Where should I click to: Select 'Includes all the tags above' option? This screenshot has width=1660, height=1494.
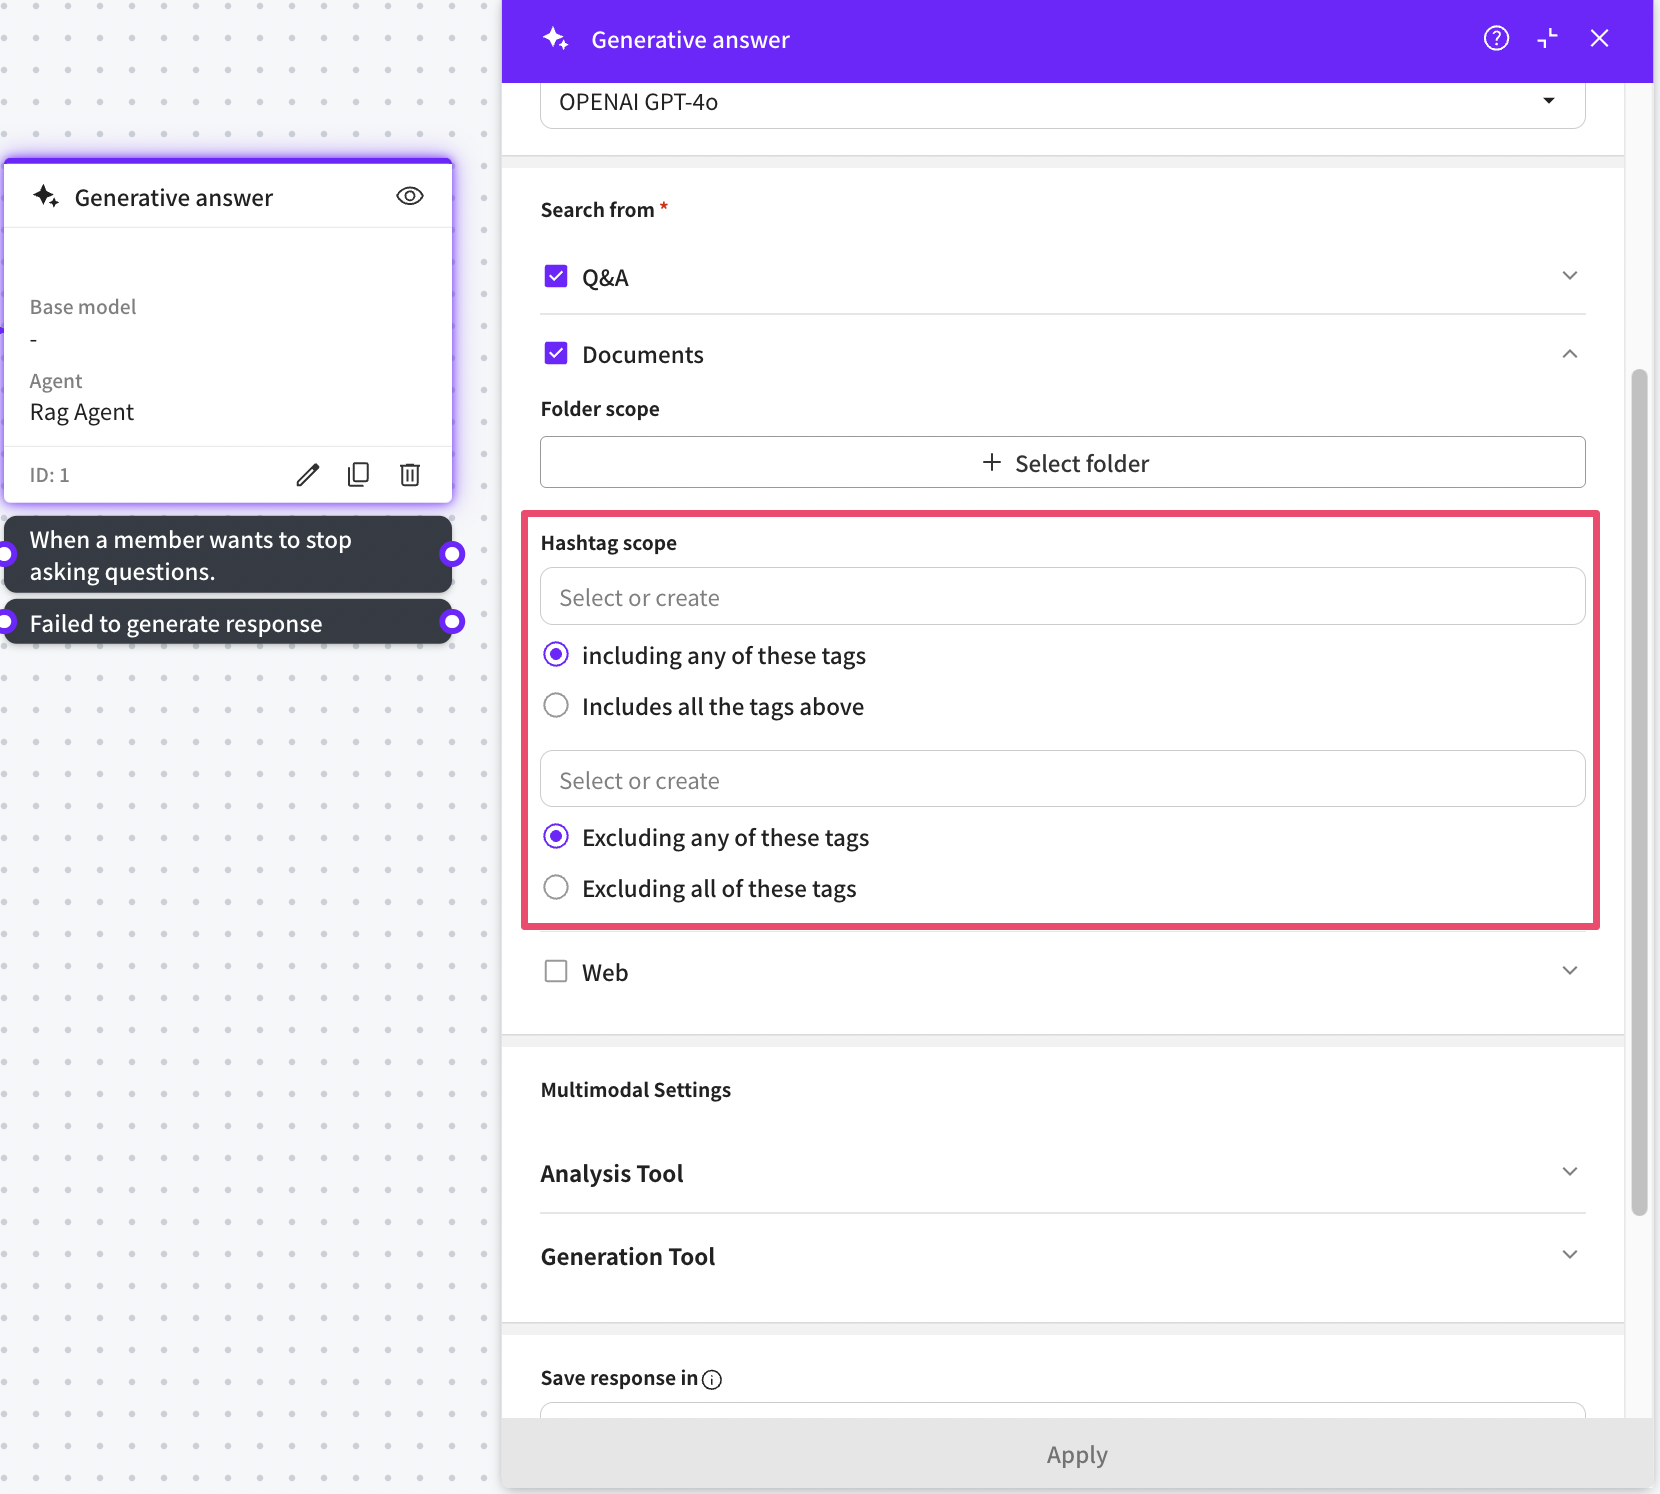[556, 706]
